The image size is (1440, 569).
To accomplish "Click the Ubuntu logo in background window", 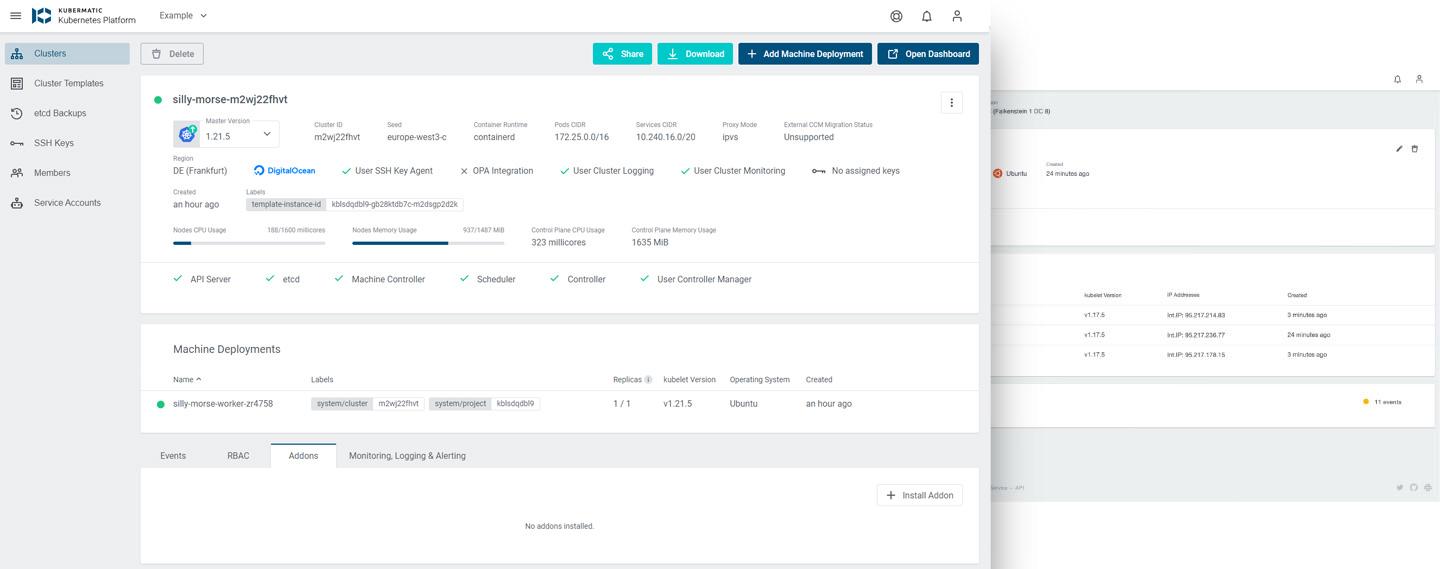I will coord(997,173).
